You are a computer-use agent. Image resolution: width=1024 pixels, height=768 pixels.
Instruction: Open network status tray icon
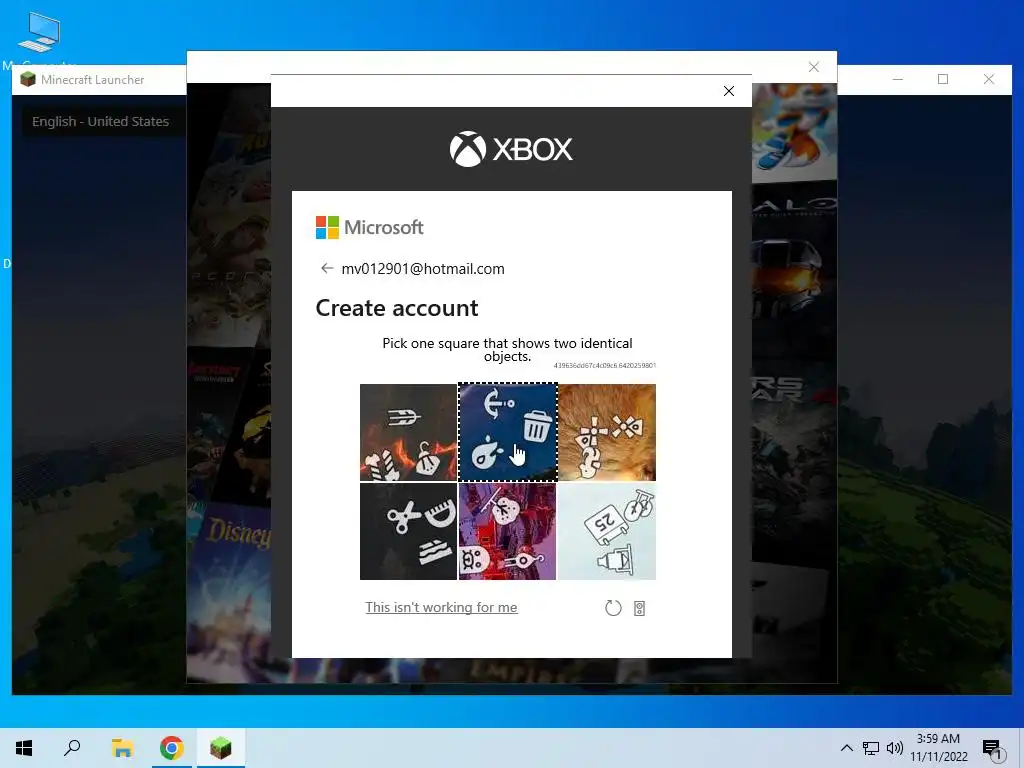click(x=871, y=748)
